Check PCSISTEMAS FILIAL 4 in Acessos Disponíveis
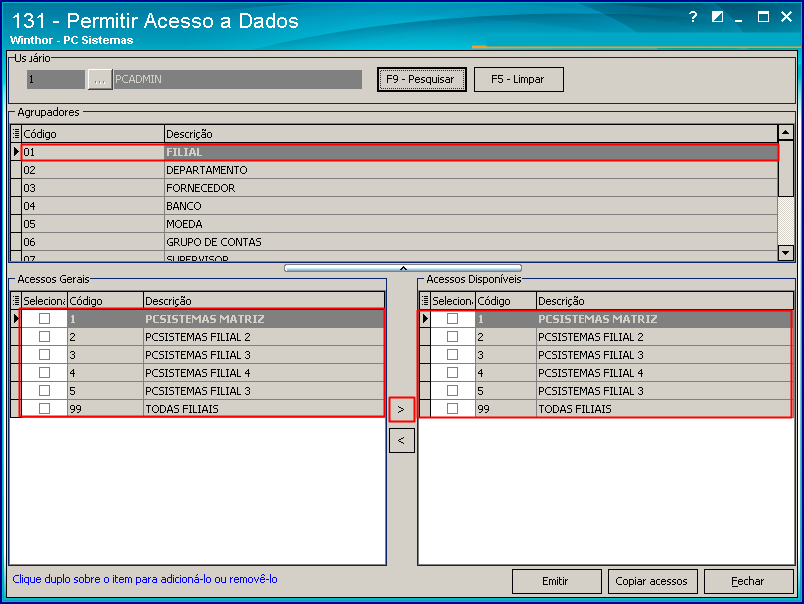This screenshot has width=804, height=604. pyautogui.click(x=452, y=372)
